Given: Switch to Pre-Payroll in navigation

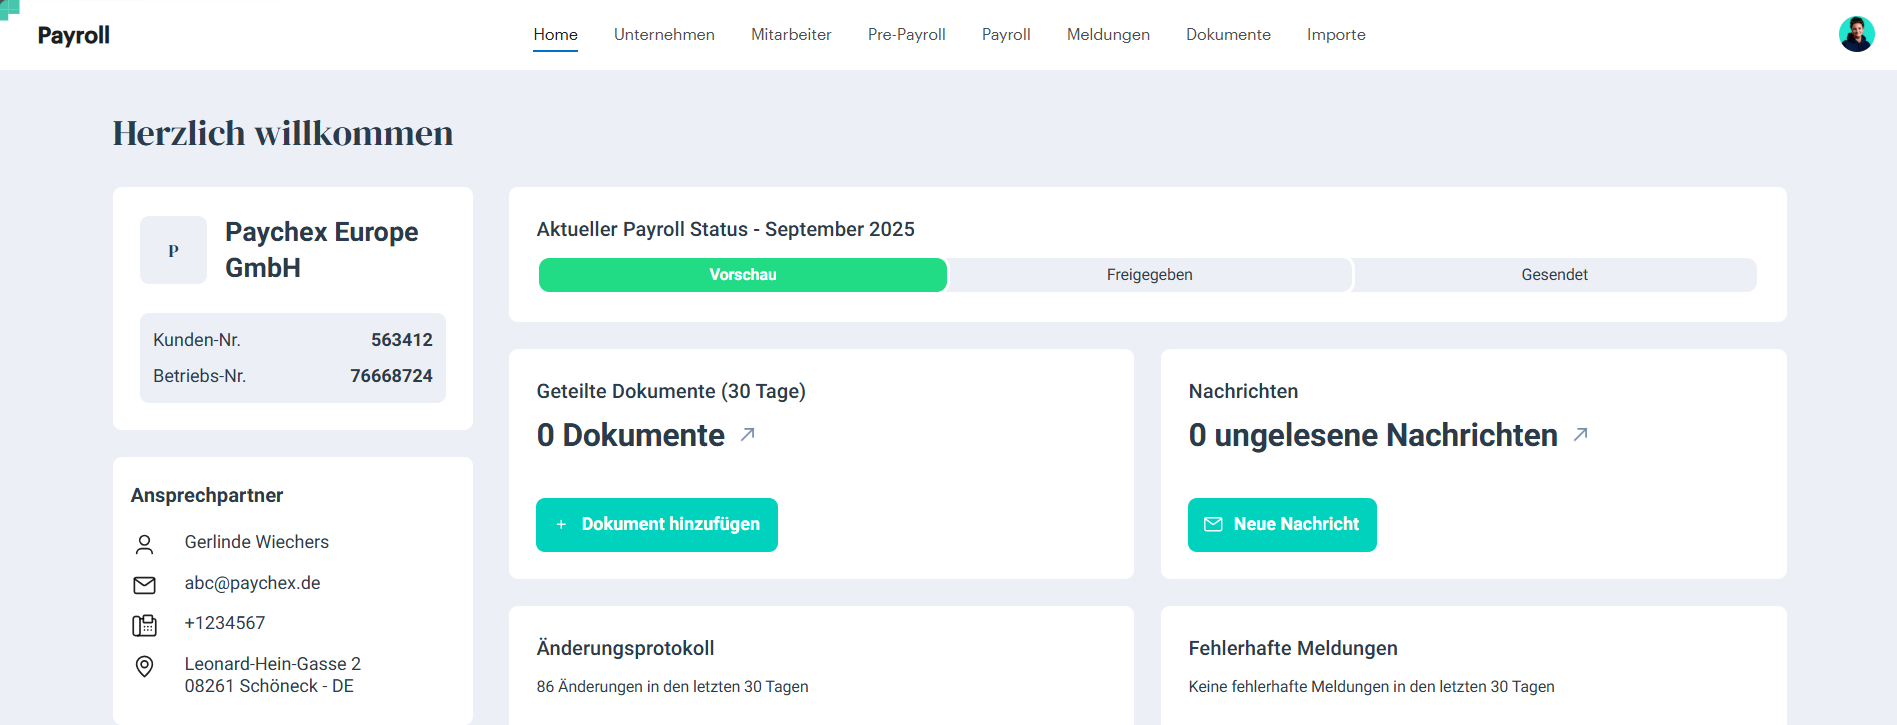Looking at the screenshot, I should pos(906,35).
